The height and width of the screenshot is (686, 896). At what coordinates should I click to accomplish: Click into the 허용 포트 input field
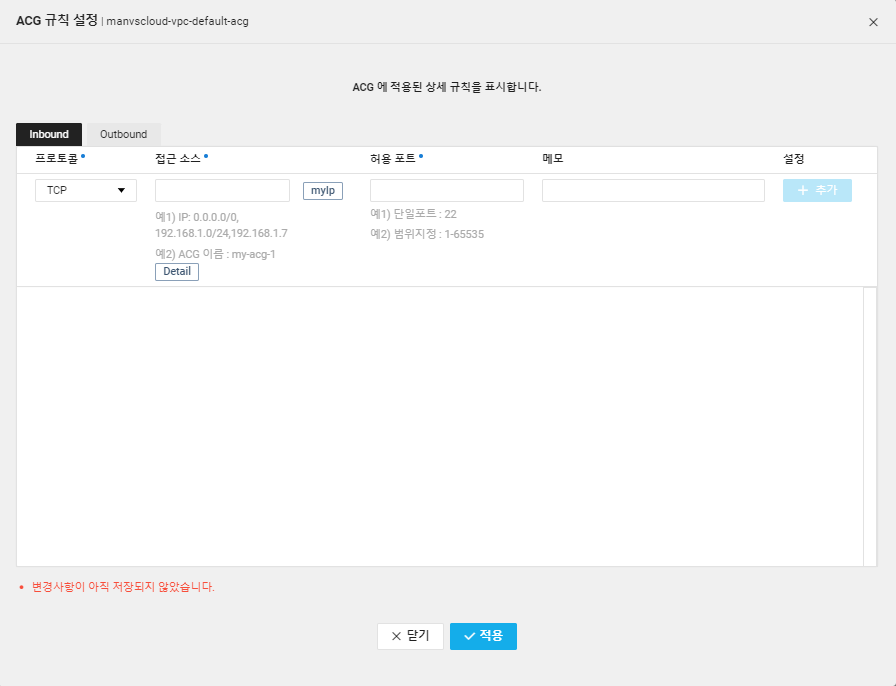(446, 190)
